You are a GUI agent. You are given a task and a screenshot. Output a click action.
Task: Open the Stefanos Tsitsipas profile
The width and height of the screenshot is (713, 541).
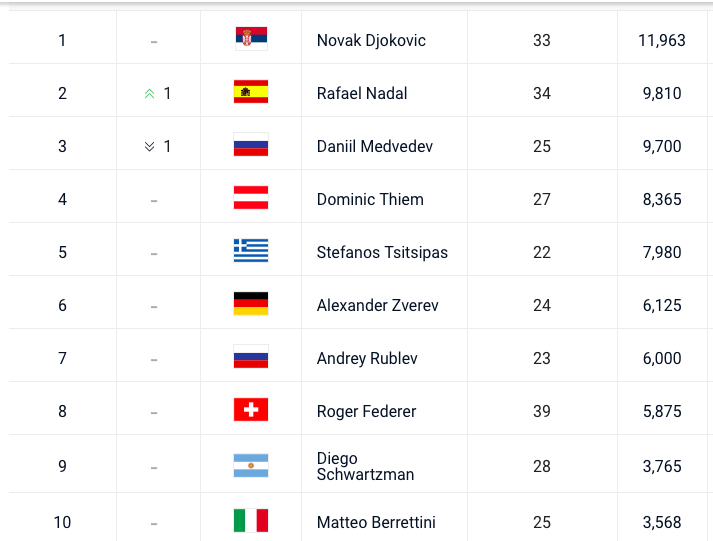[x=382, y=252]
